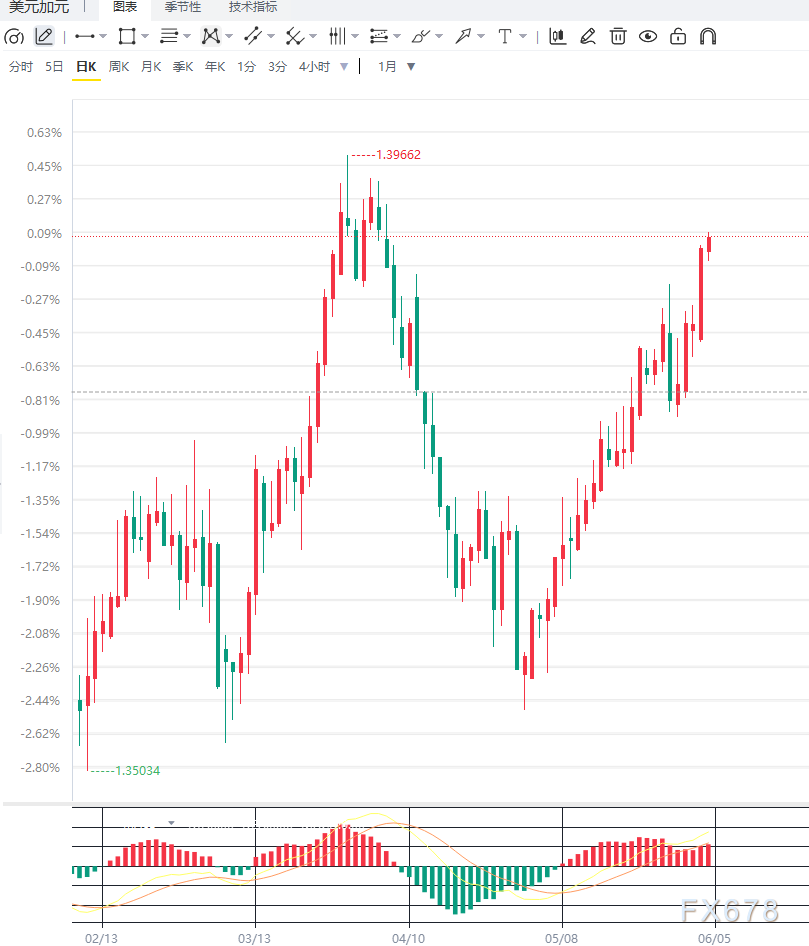Delete drawings with the trash icon
Screen dimensions: 809x946
[618, 36]
